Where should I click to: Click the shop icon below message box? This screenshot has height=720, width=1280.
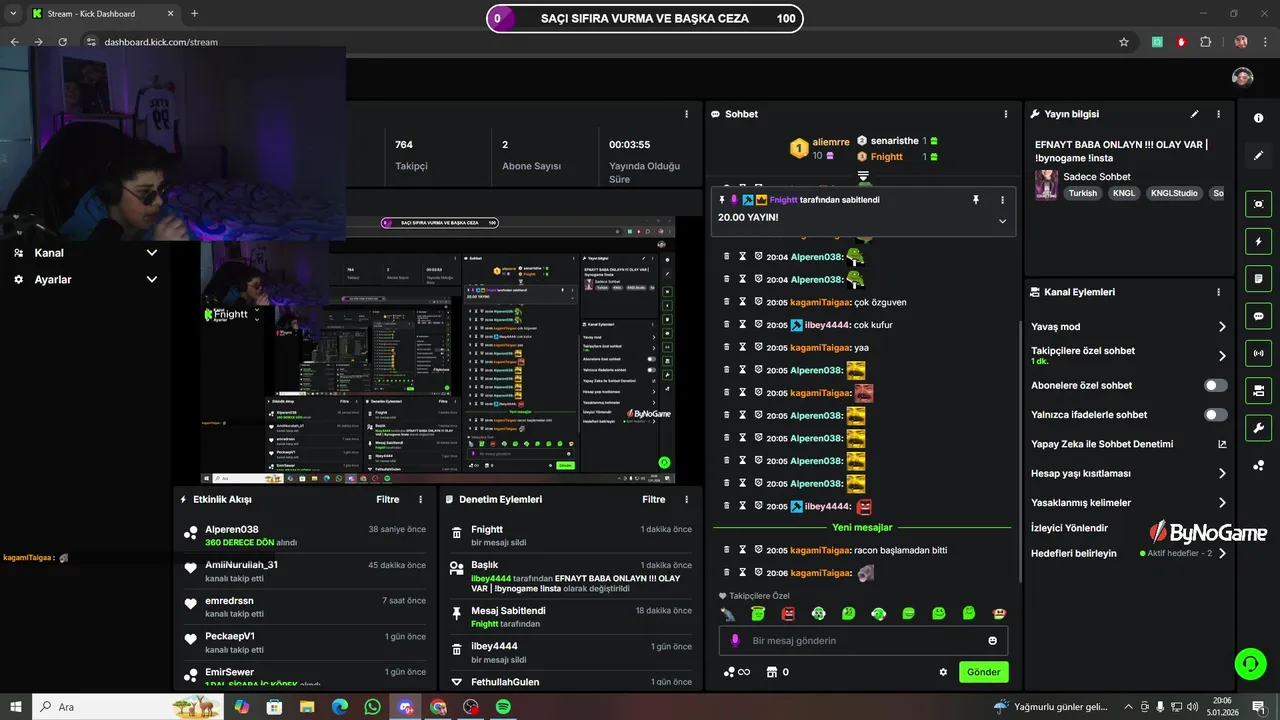(x=772, y=672)
